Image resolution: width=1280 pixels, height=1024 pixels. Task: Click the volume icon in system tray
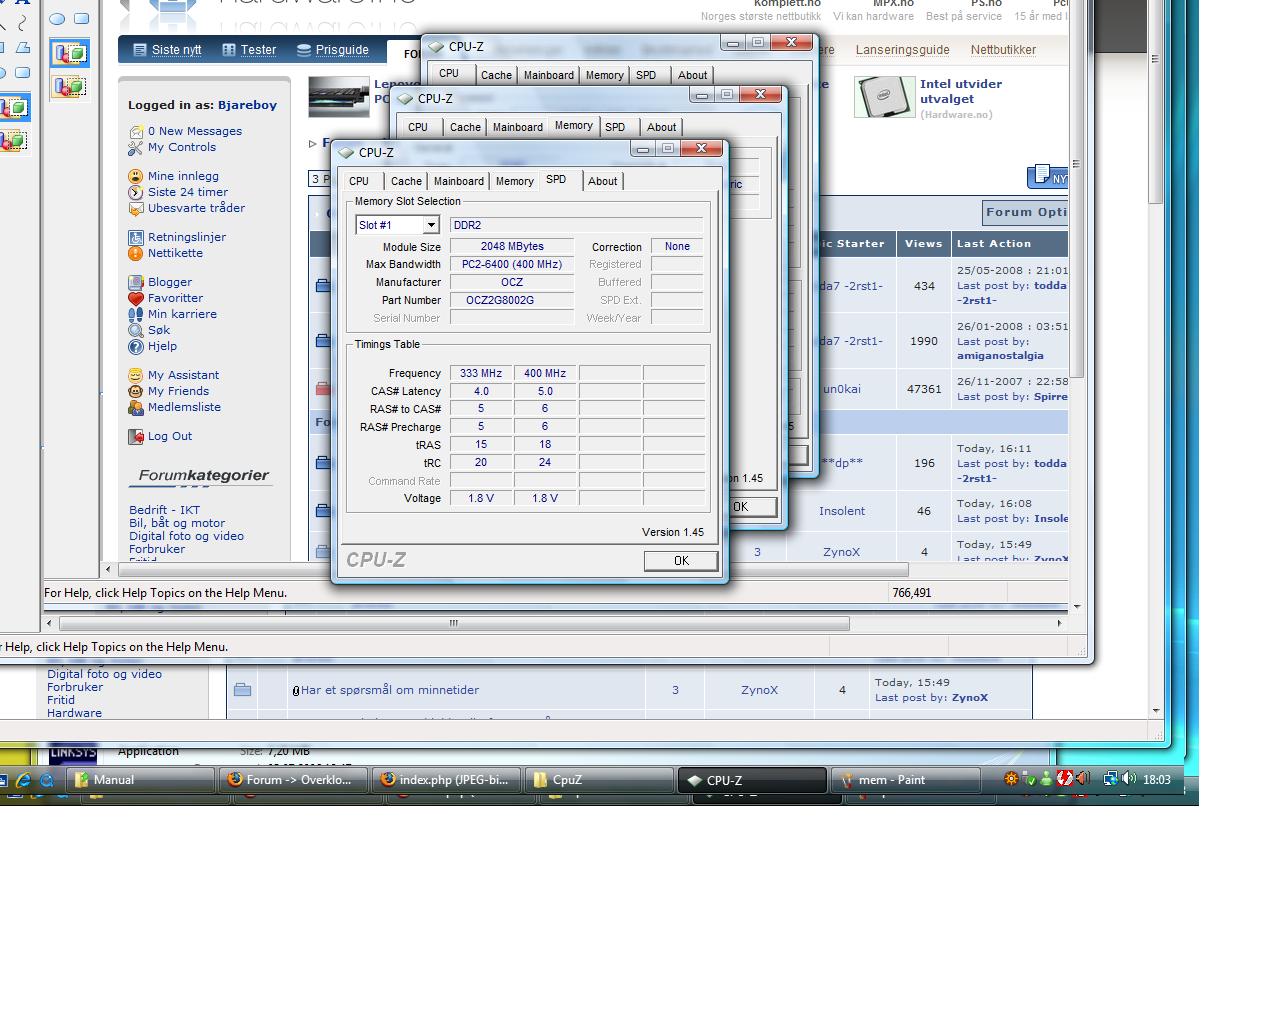tap(1129, 779)
